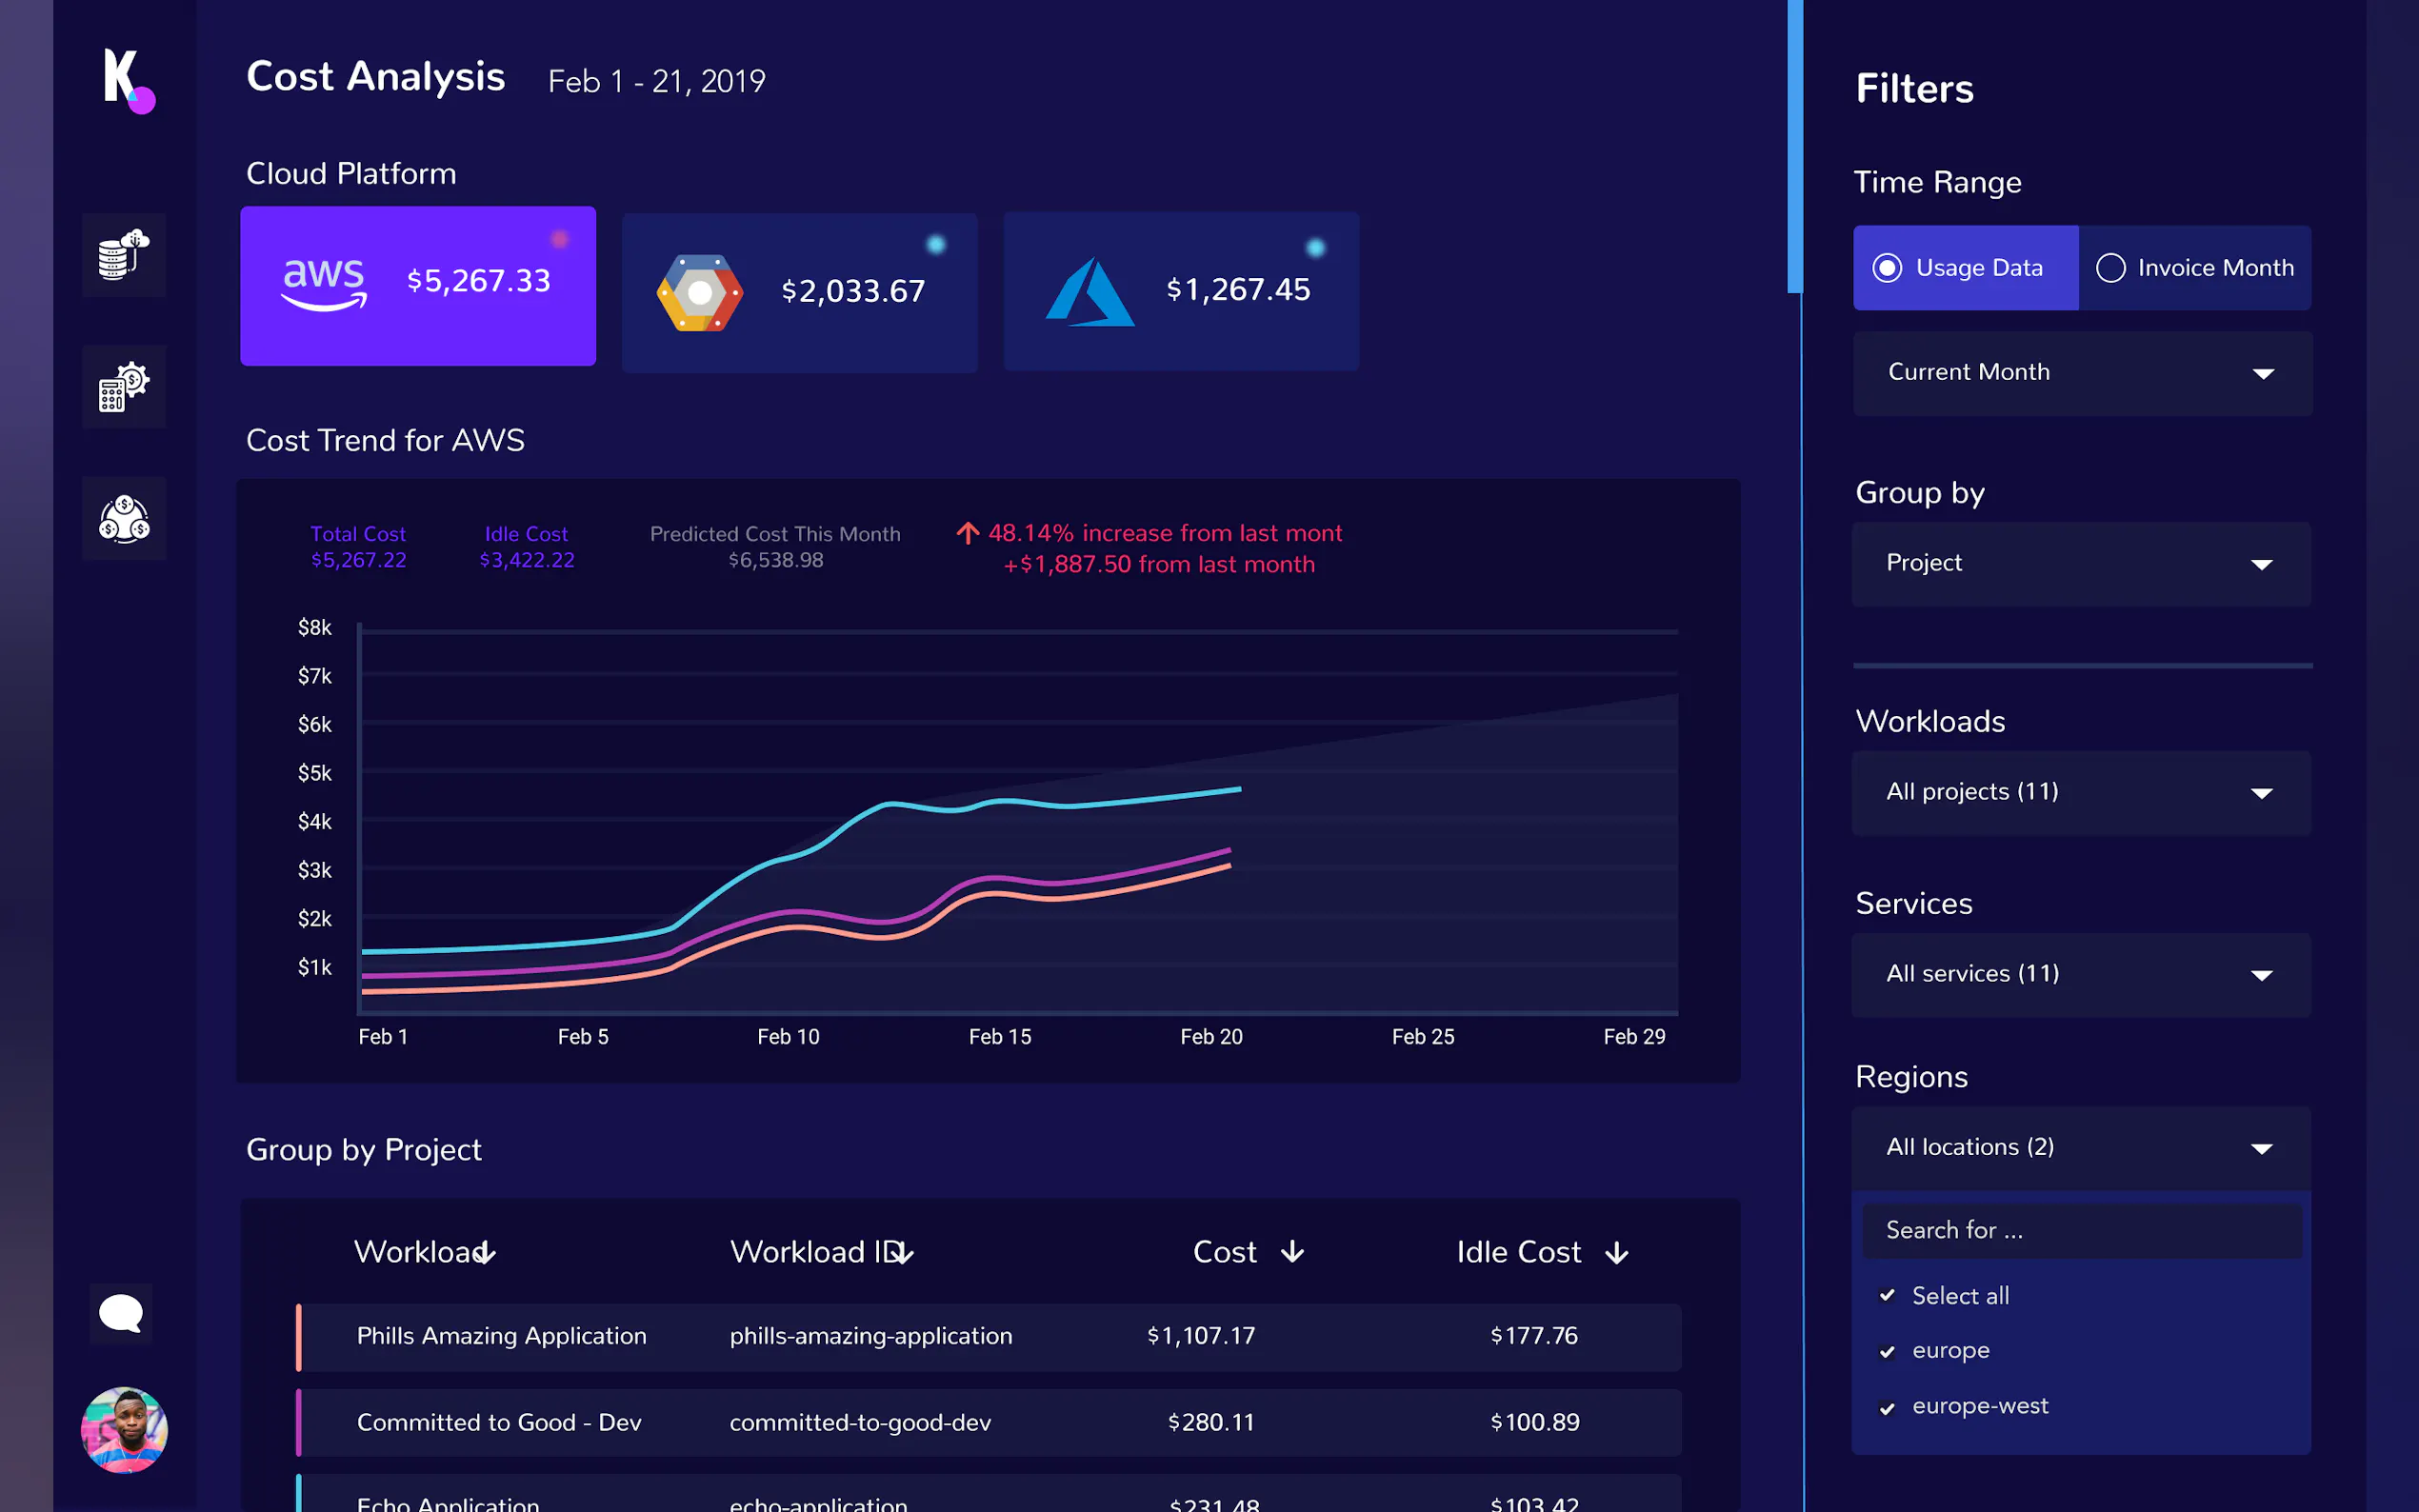The height and width of the screenshot is (1512, 2419).
Task: Expand the Group by Project dropdown
Action: (x=2080, y=564)
